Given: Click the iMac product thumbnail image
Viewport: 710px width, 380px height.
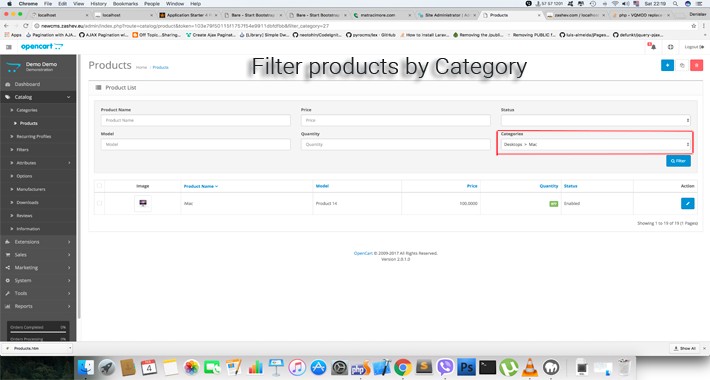Looking at the screenshot, I should 143,203.
